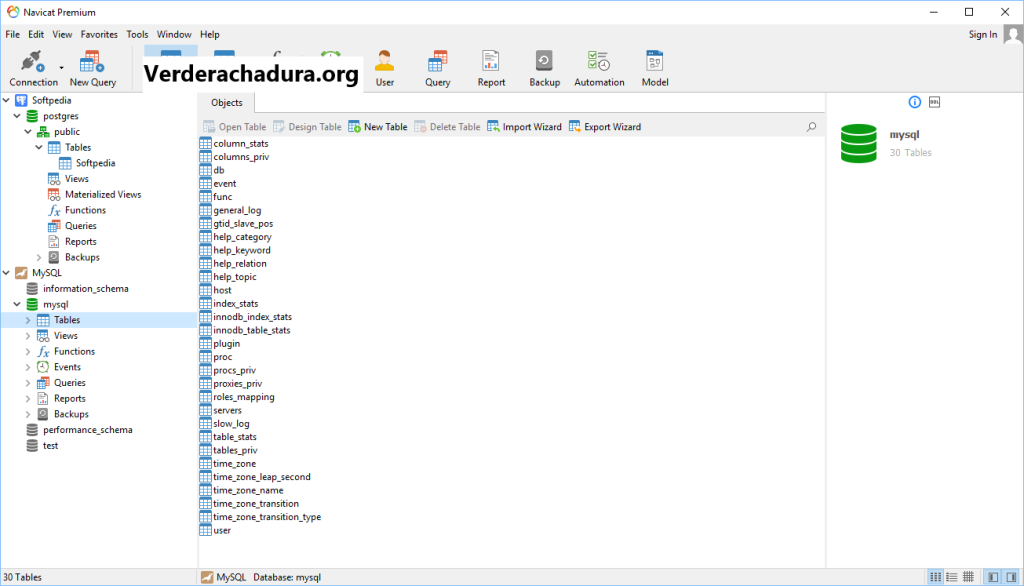Select the Objects tab
Image resolution: width=1024 pixels, height=586 pixels.
coord(227,103)
